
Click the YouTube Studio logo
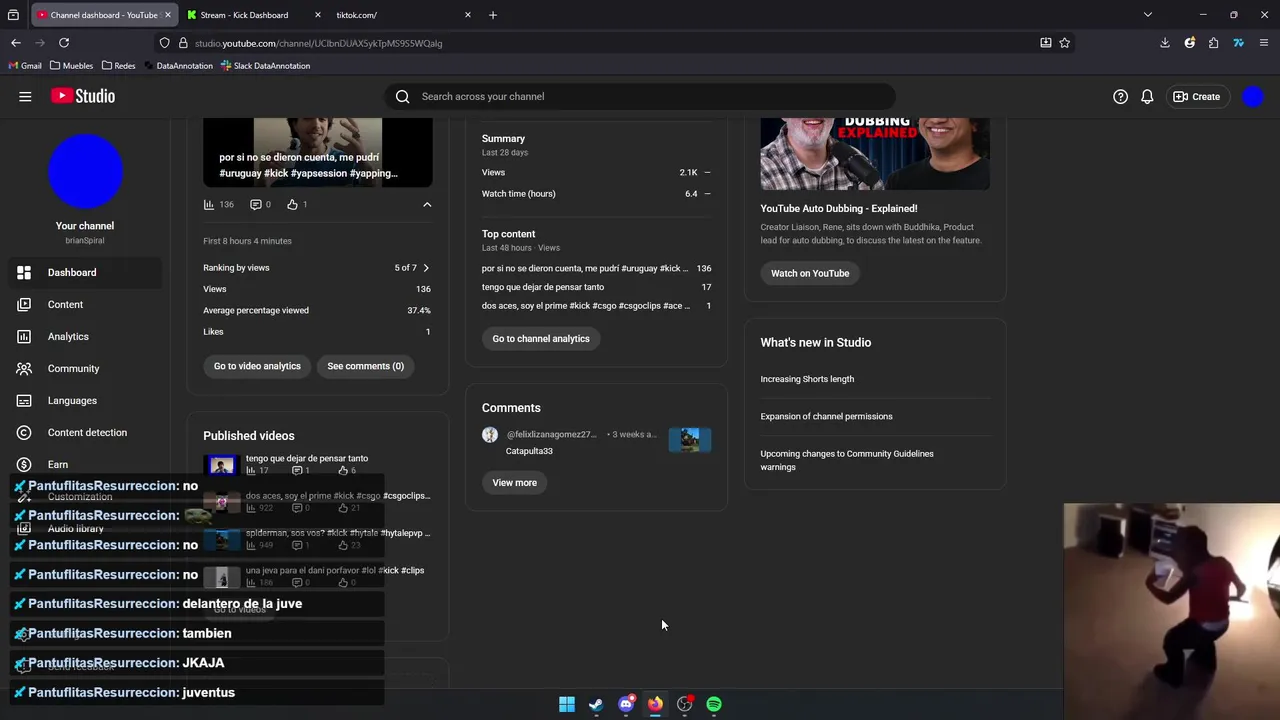pos(83,96)
